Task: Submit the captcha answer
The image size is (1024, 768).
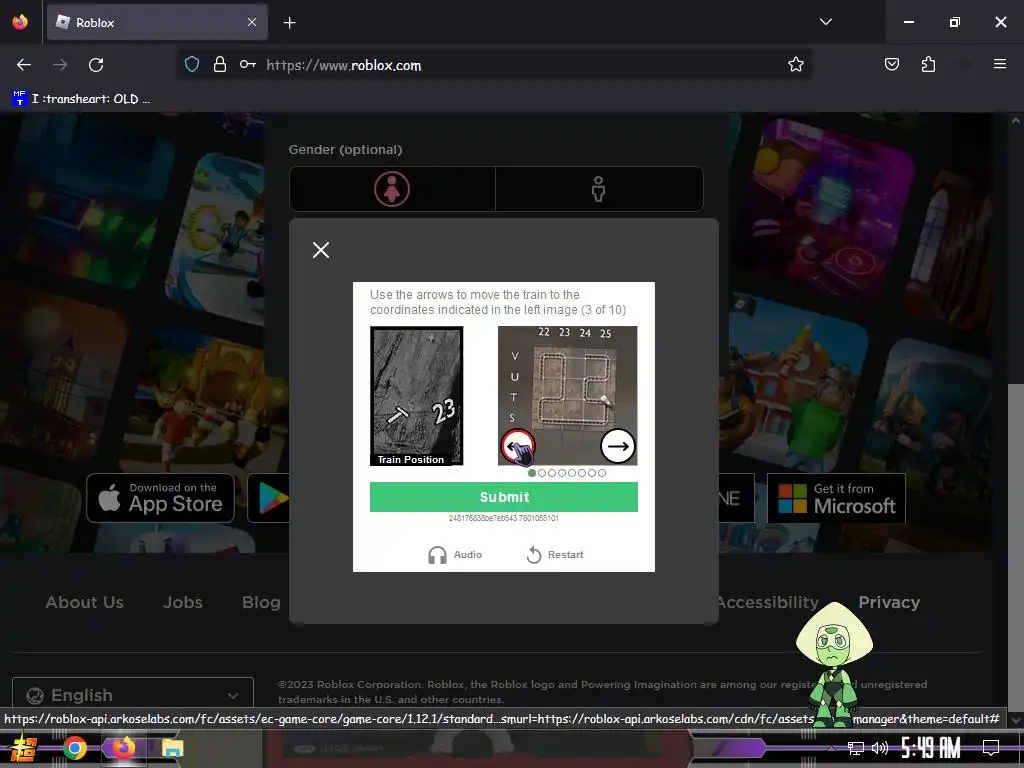Action: (x=504, y=497)
